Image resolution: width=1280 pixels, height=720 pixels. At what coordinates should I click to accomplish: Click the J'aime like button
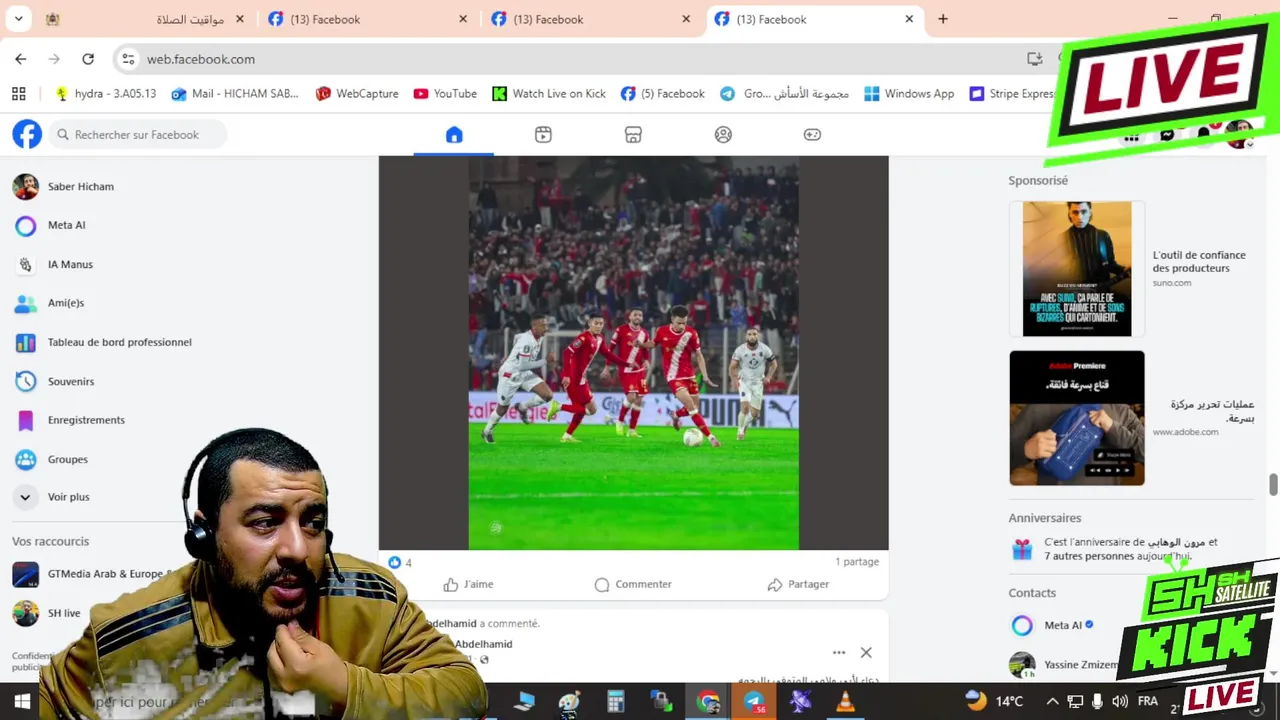pyautogui.click(x=468, y=584)
